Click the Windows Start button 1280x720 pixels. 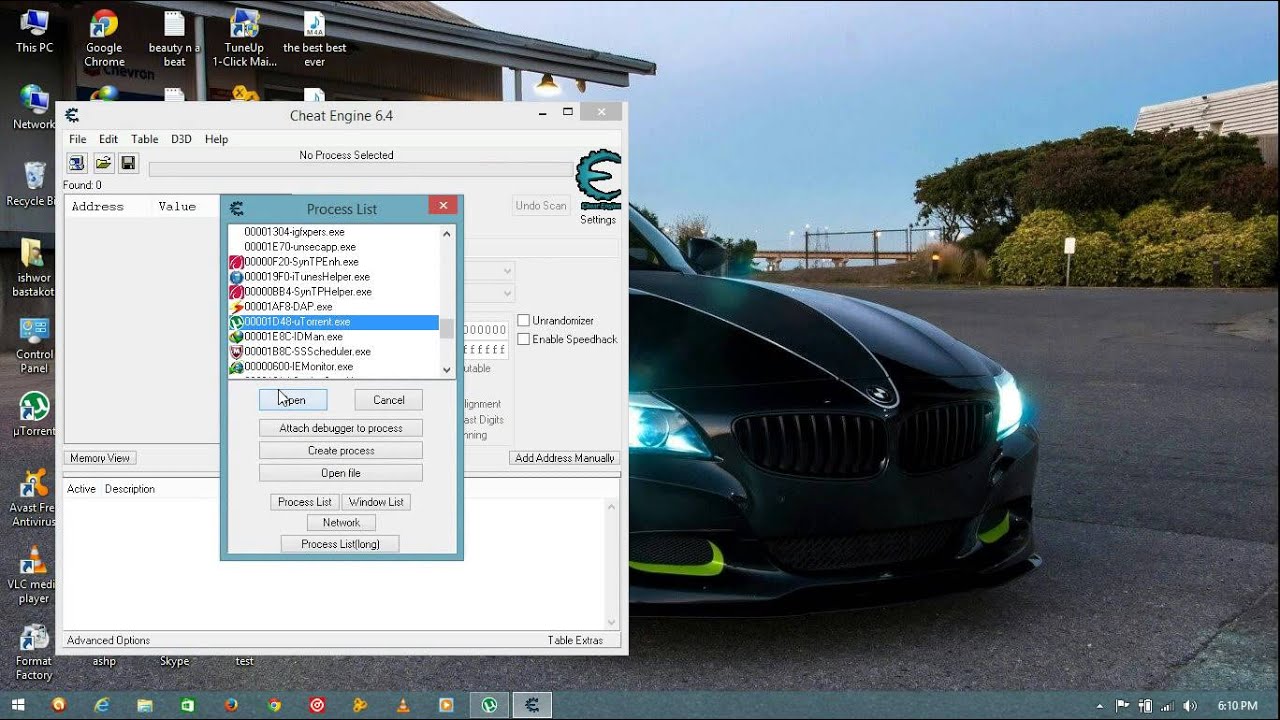(17, 705)
